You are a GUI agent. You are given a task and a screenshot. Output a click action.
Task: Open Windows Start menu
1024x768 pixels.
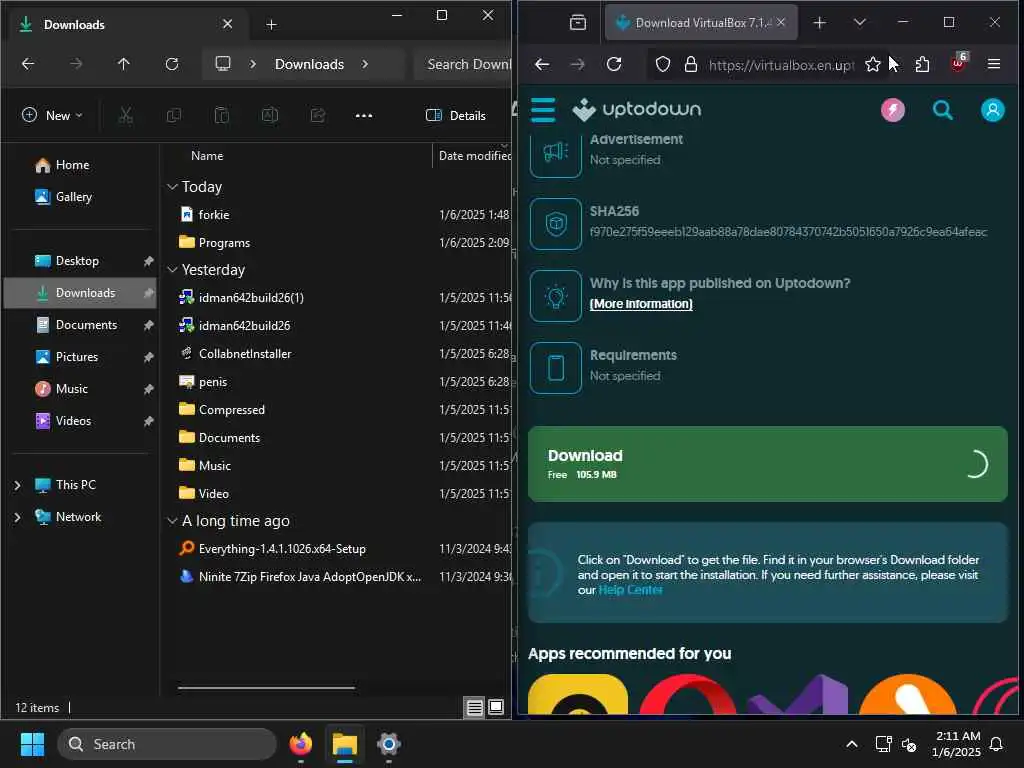pyautogui.click(x=32, y=744)
